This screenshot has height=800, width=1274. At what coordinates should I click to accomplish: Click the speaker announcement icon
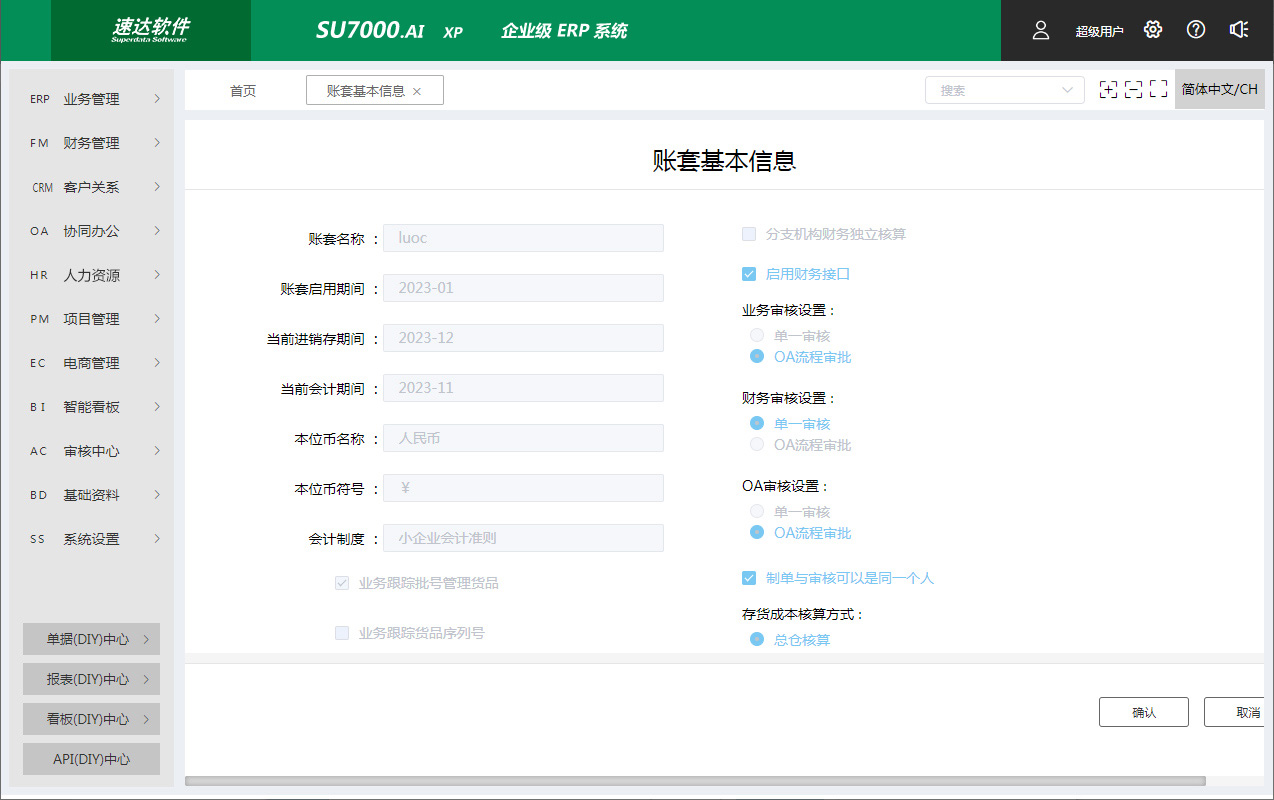[x=1239, y=30]
